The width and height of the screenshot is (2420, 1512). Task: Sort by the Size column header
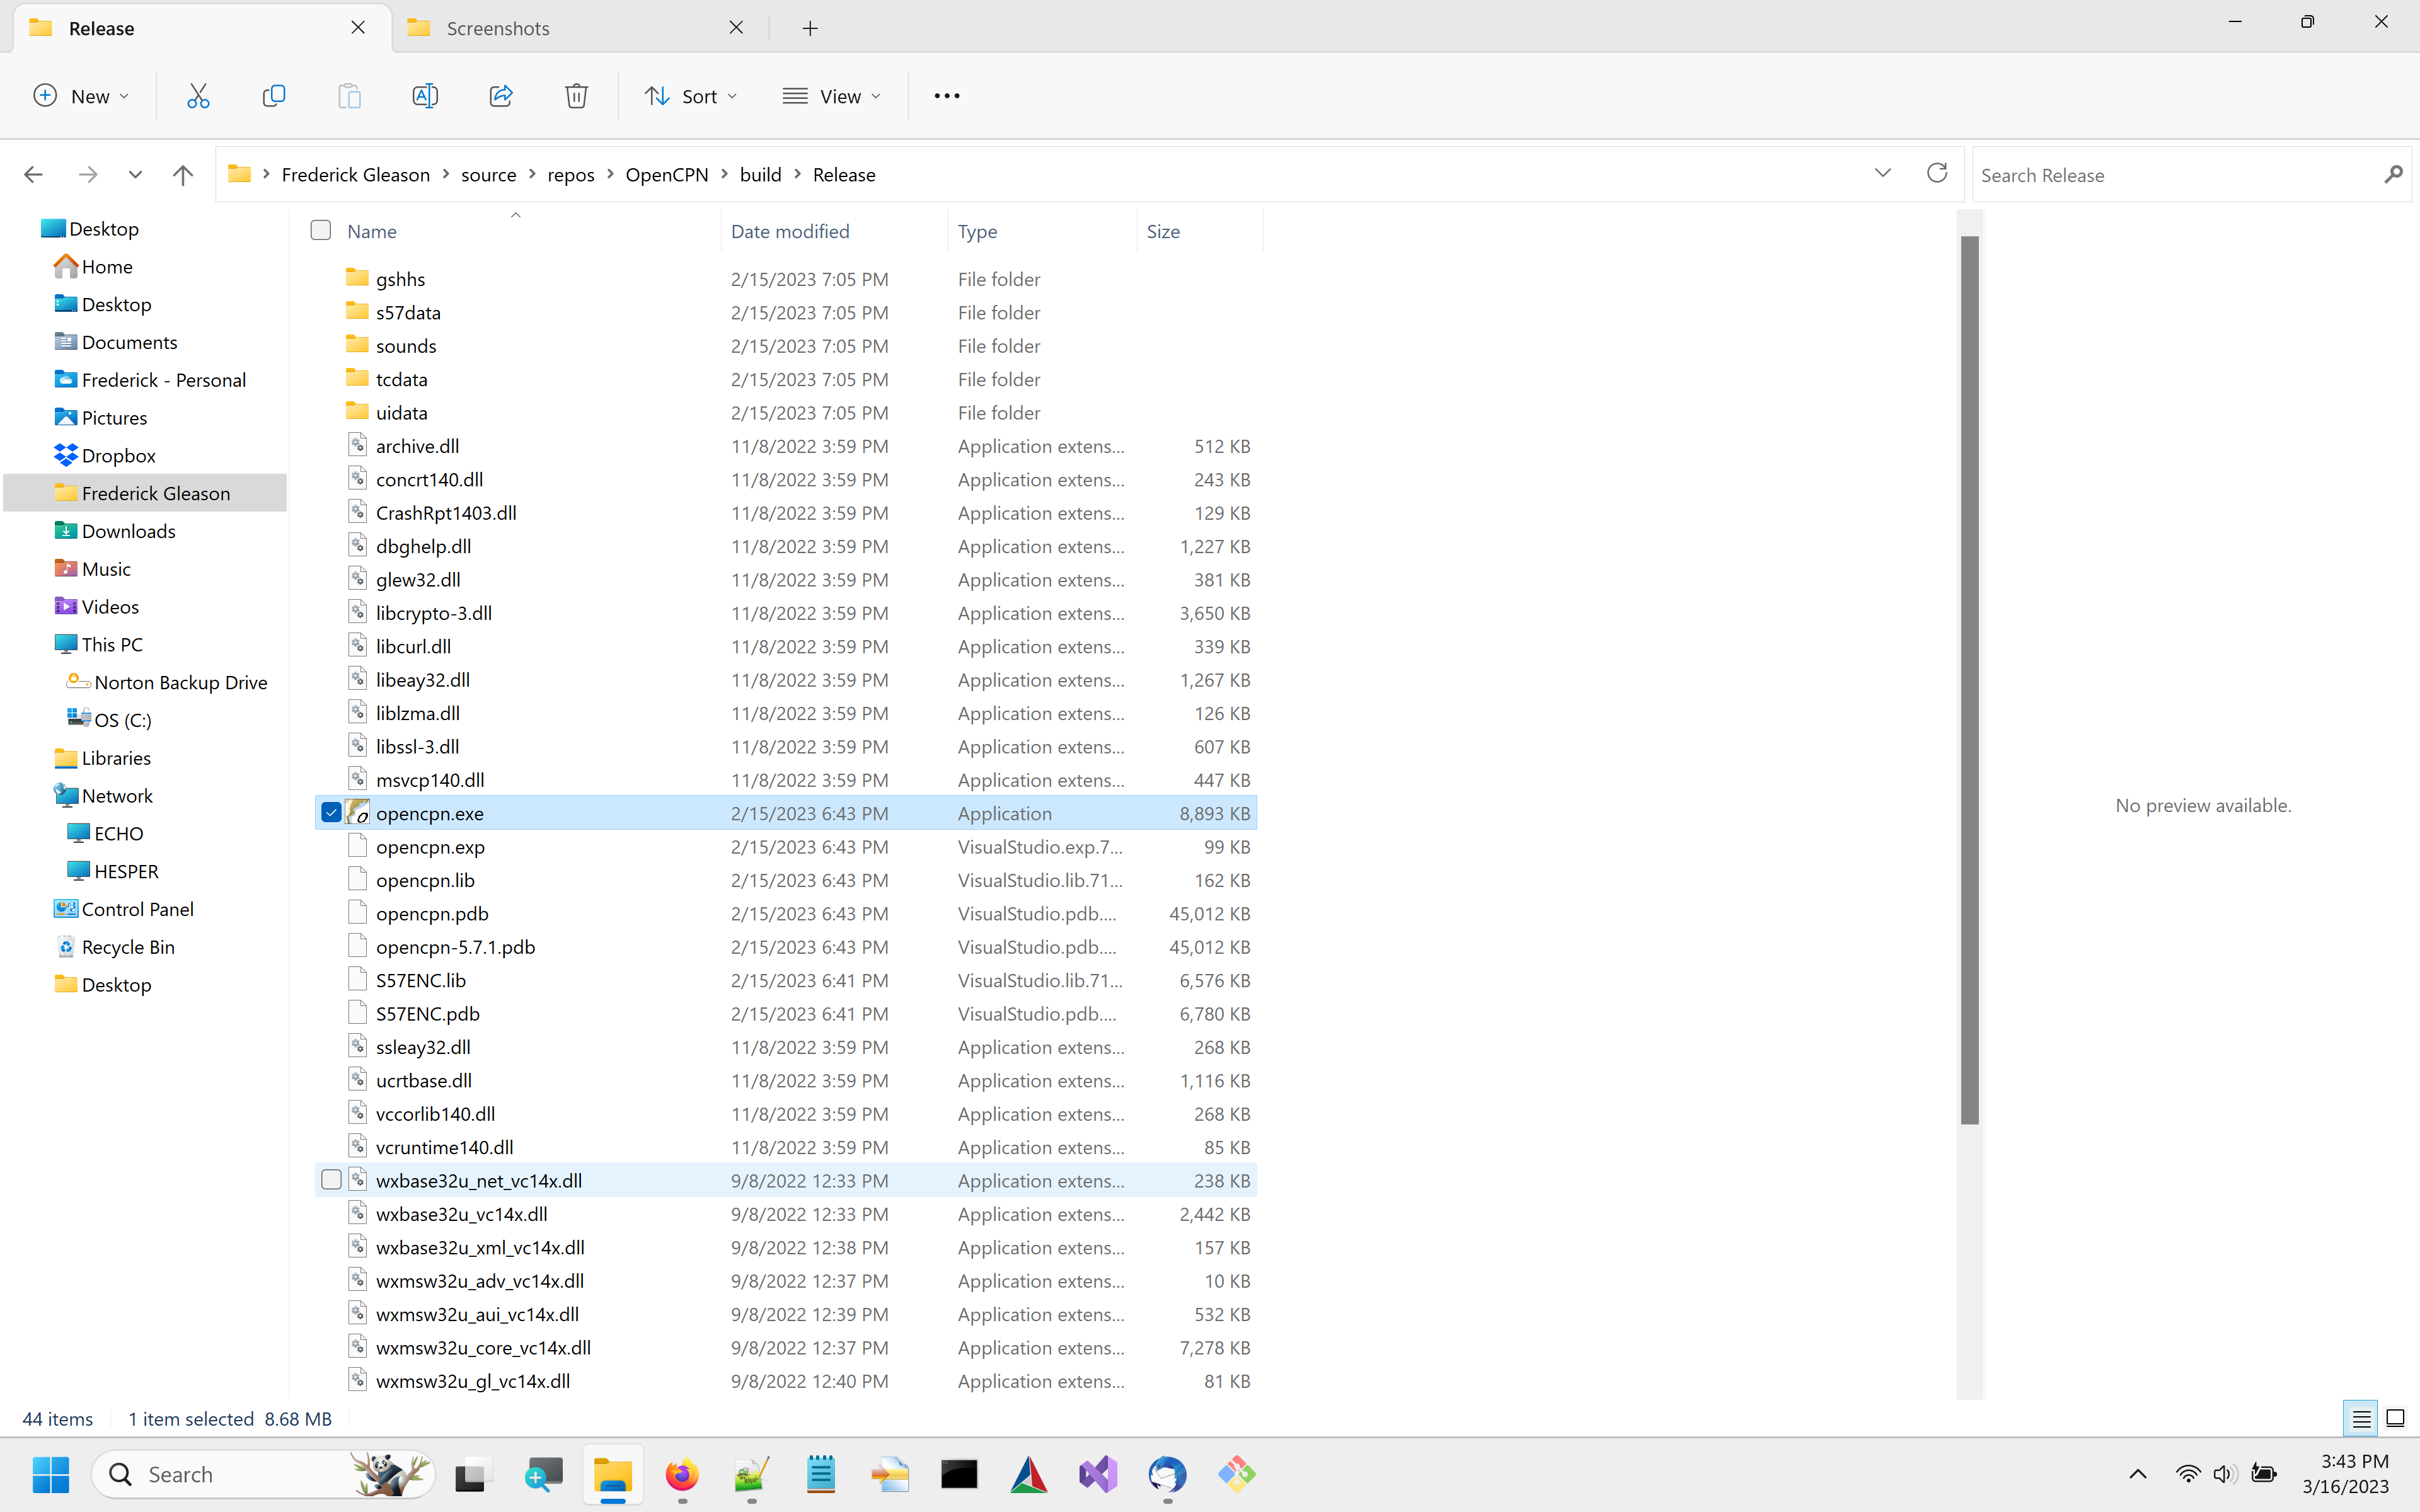coord(1199,231)
